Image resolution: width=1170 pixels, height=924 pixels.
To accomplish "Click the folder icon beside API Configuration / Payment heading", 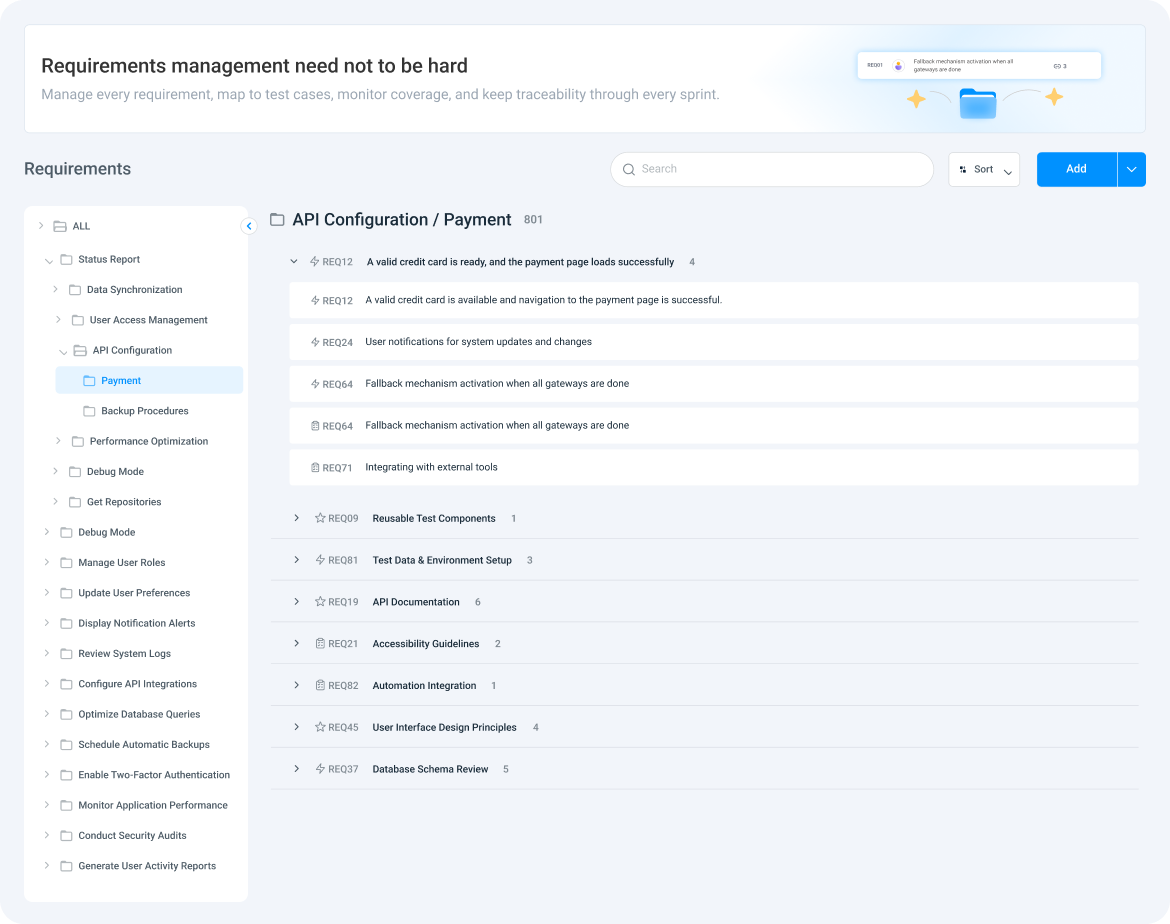I will [277, 220].
